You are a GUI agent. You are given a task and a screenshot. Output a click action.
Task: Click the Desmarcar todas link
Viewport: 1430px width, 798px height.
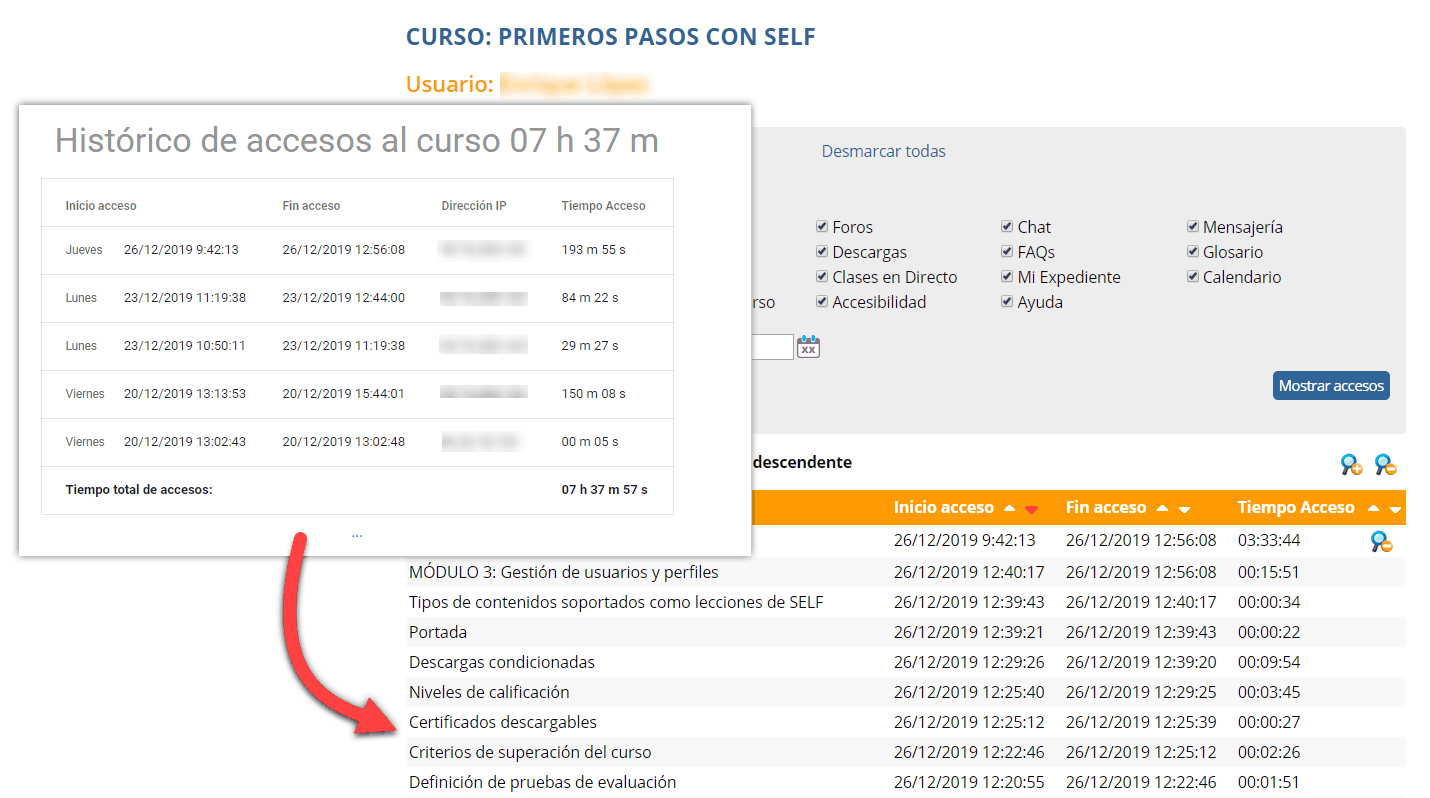pos(883,151)
